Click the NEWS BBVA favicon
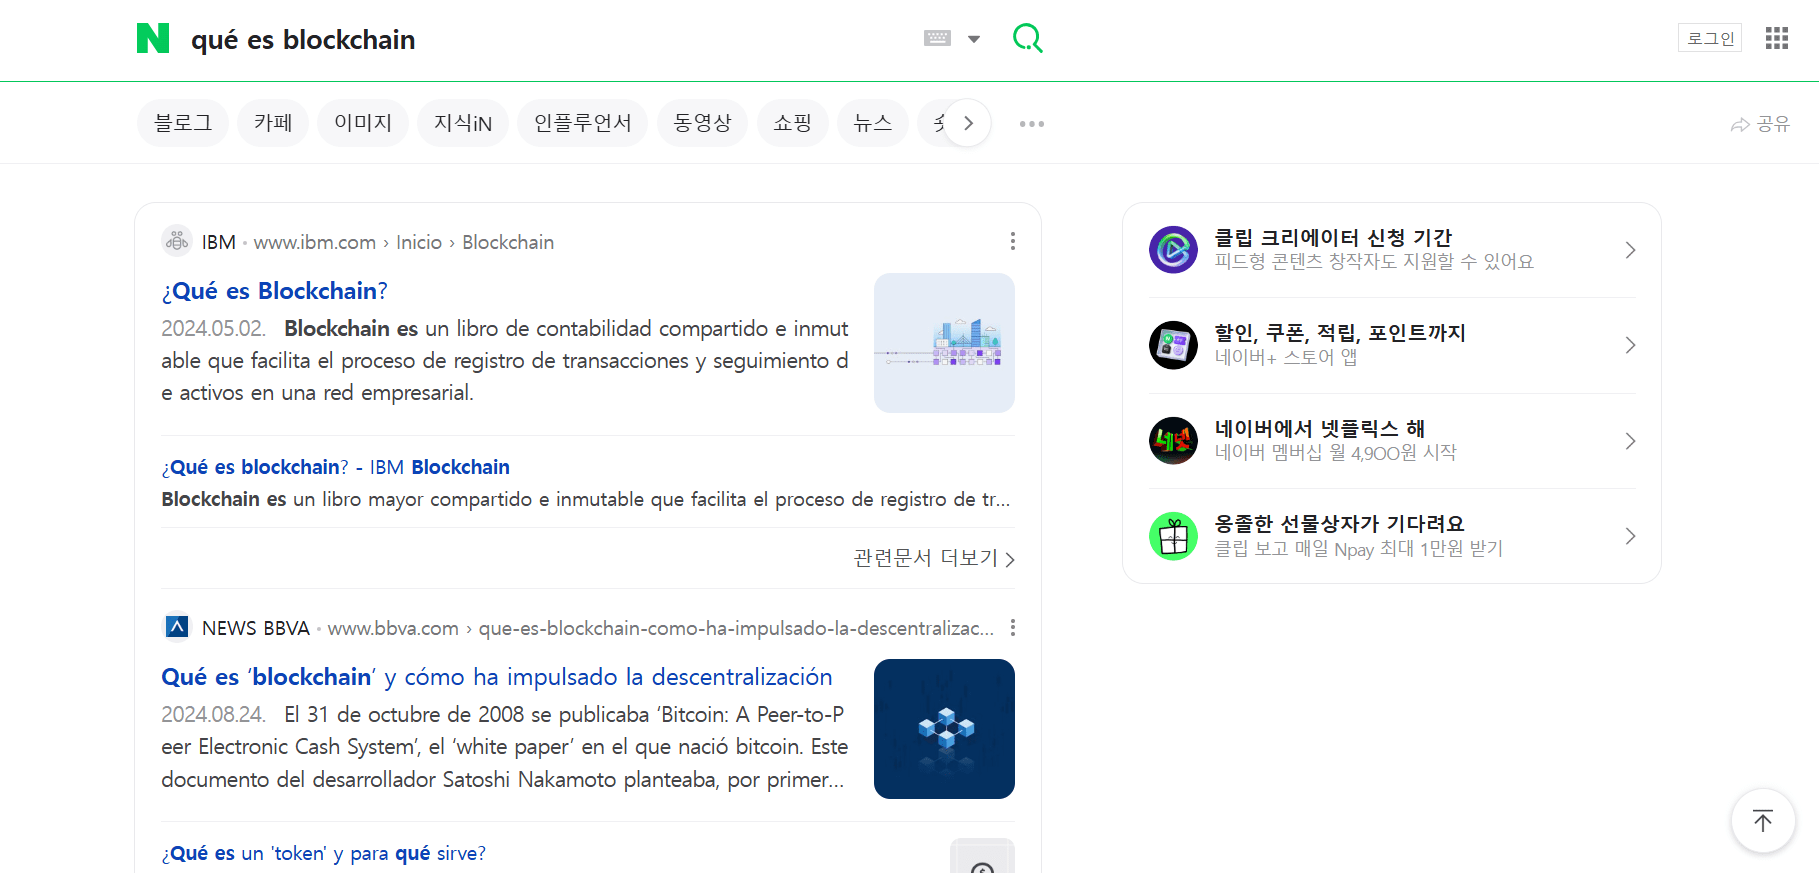Viewport: 1819px width, 873px height. tap(177, 627)
